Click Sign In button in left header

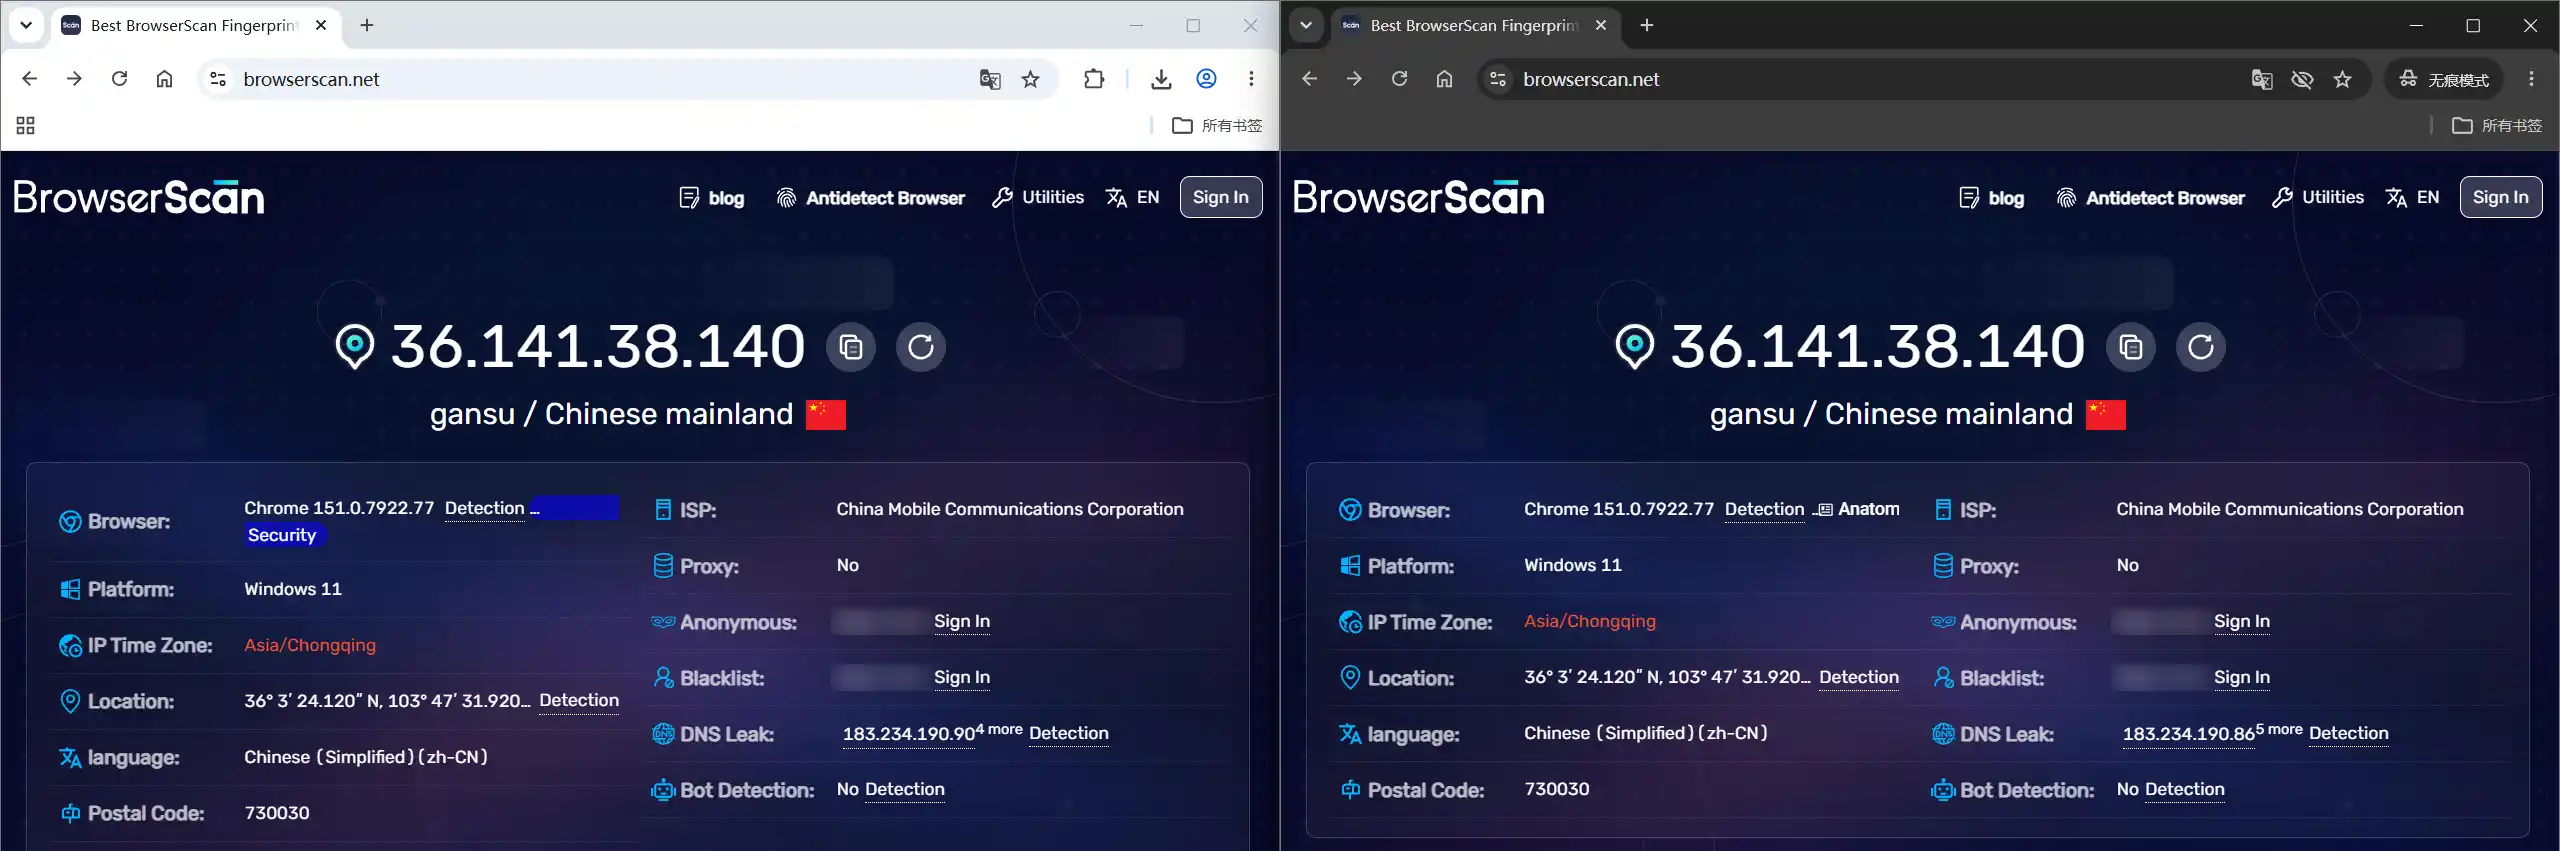[1221, 197]
